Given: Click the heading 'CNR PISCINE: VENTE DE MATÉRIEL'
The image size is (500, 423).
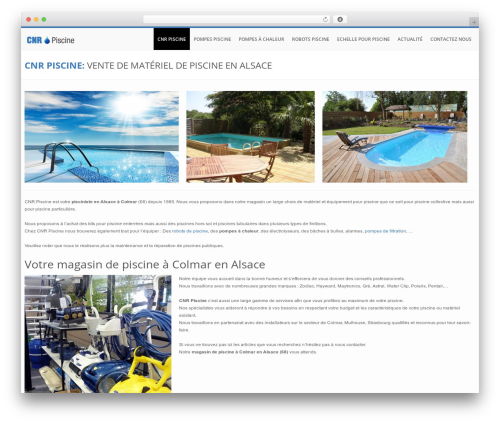Looking at the screenshot, I should pyautogui.click(x=148, y=66).
